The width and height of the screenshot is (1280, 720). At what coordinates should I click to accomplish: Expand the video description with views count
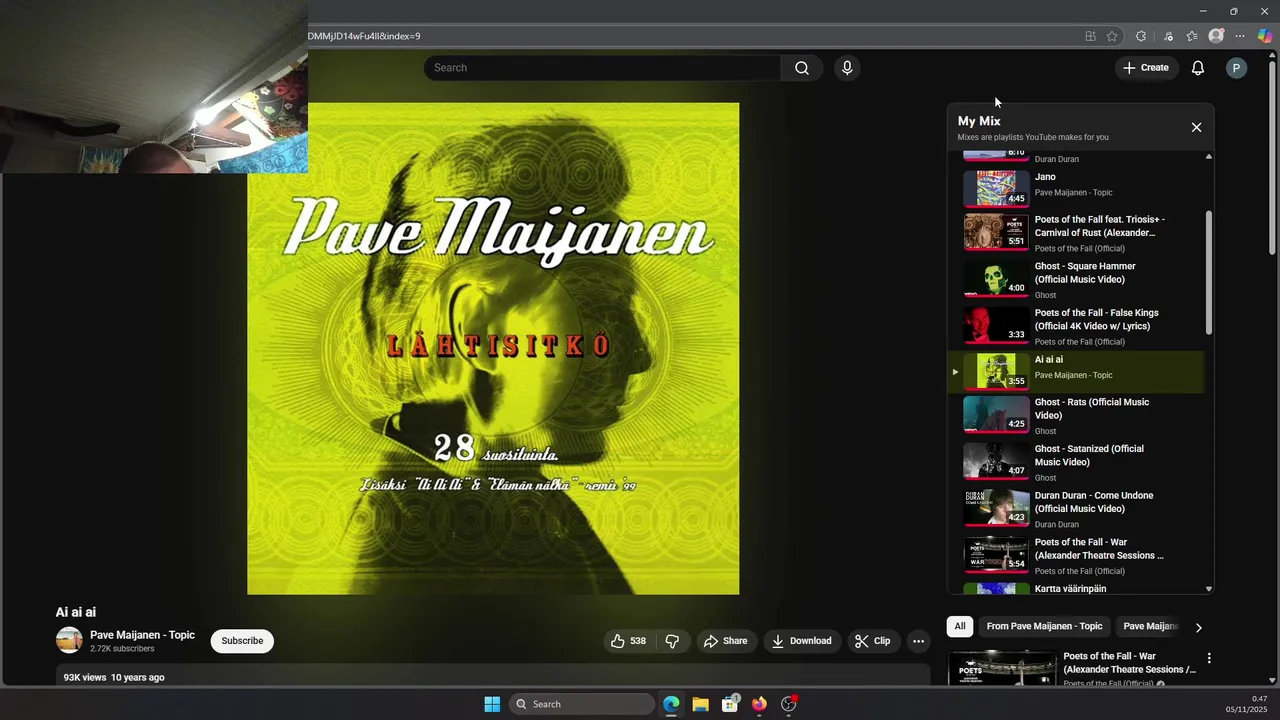coord(493,677)
